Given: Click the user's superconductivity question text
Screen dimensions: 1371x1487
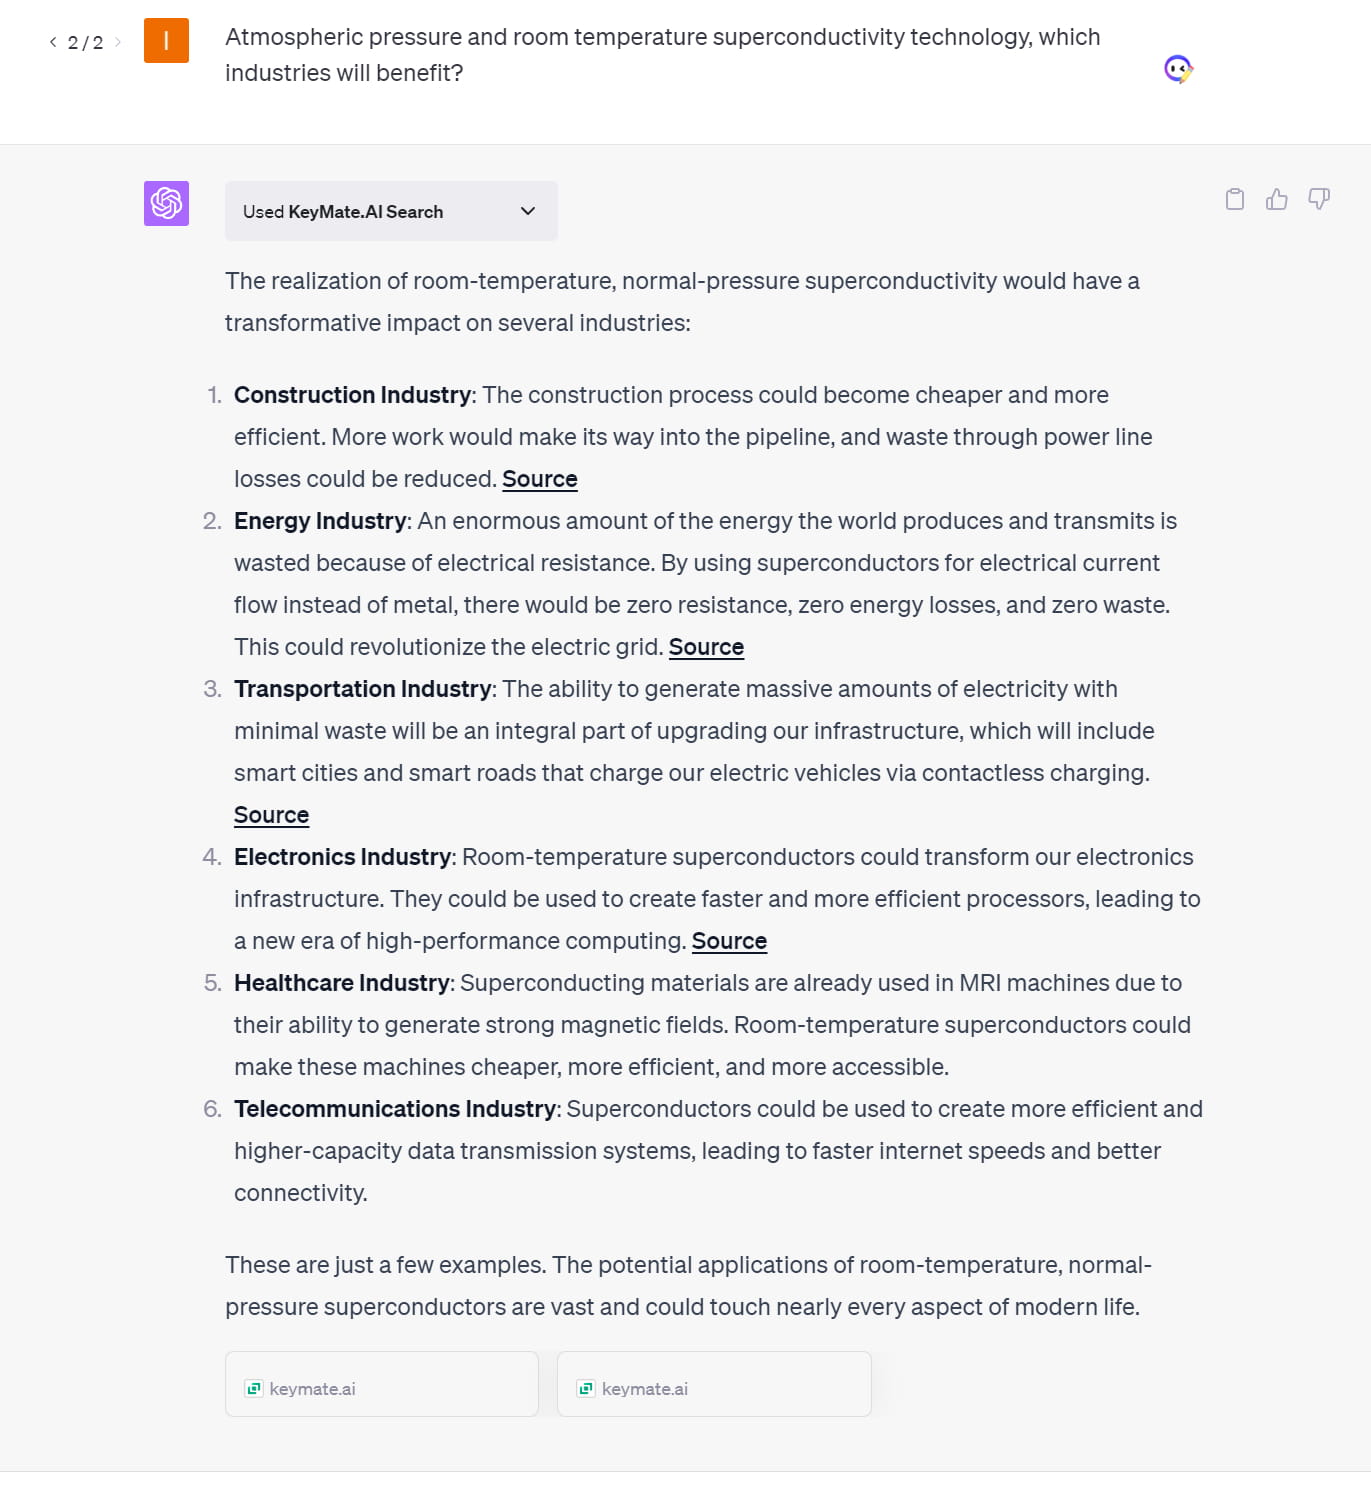Looking at the screenshot, I should click(x=662, y=55).
